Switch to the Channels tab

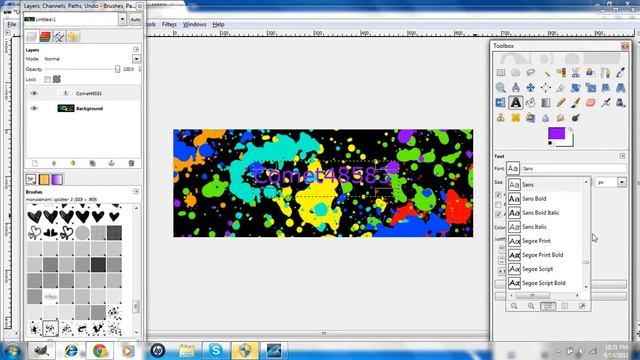45,37
